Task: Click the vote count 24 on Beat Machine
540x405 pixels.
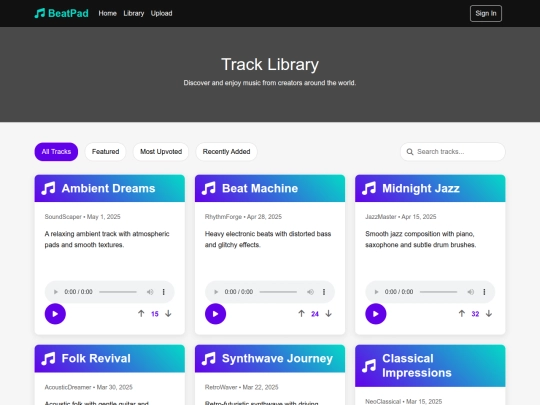Action: [315, 314]
